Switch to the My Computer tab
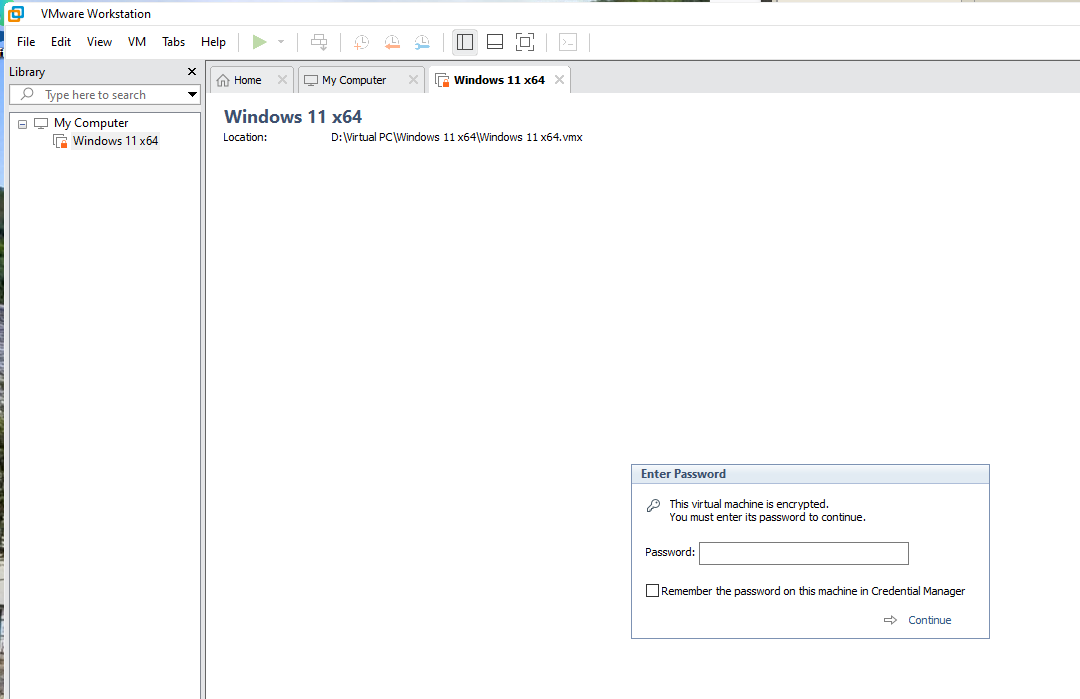The image size is (1080, 699). pos(354,80)
